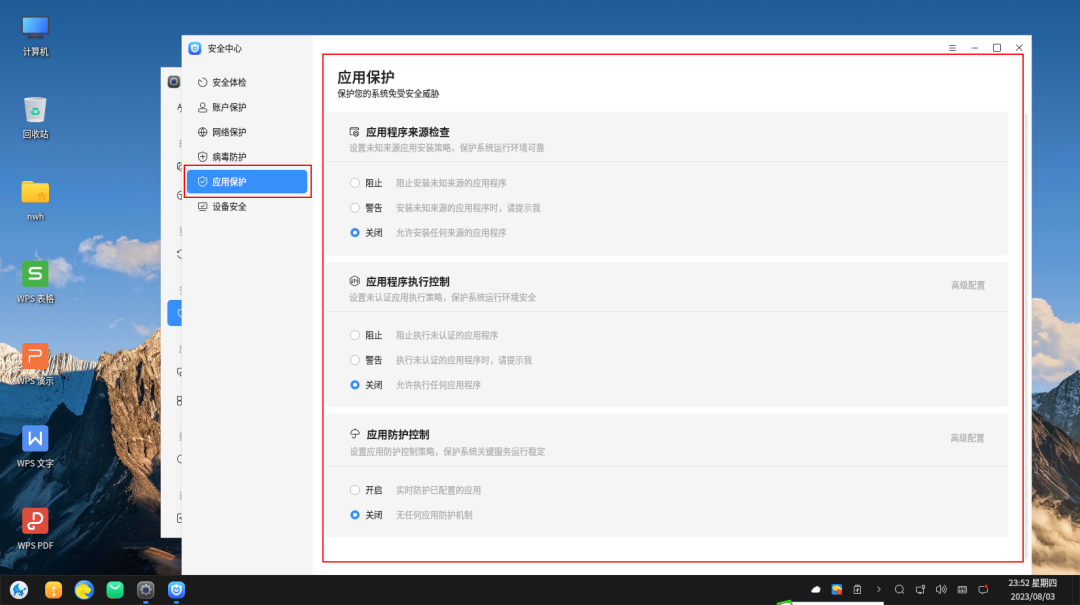
Task: Select 账户保护 in the sidebar
Action: [229, 107]
